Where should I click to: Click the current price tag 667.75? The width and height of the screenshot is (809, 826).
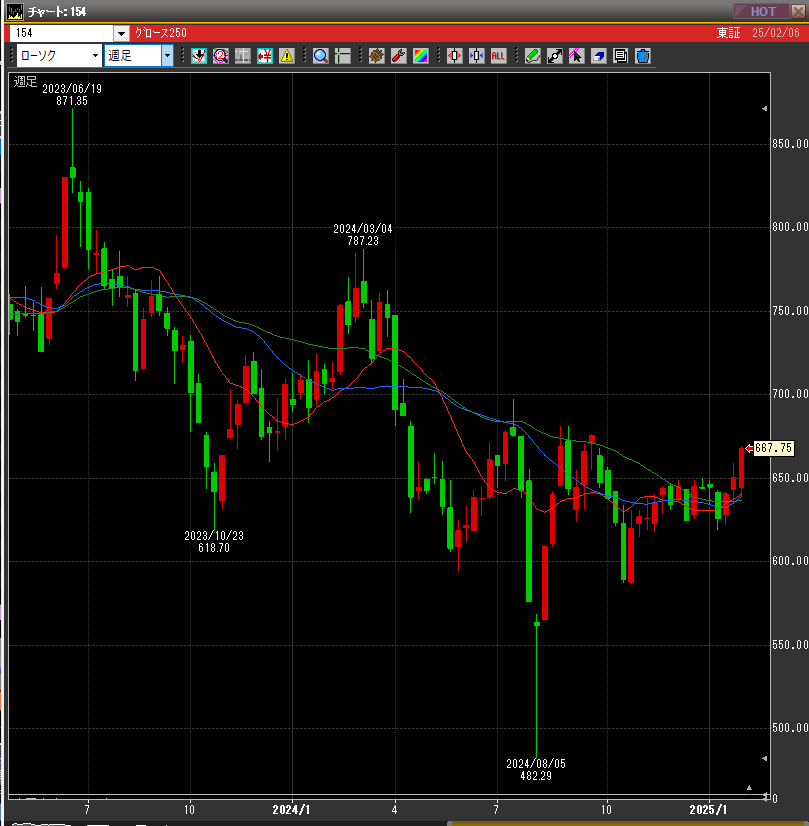(x=773, y=448)
